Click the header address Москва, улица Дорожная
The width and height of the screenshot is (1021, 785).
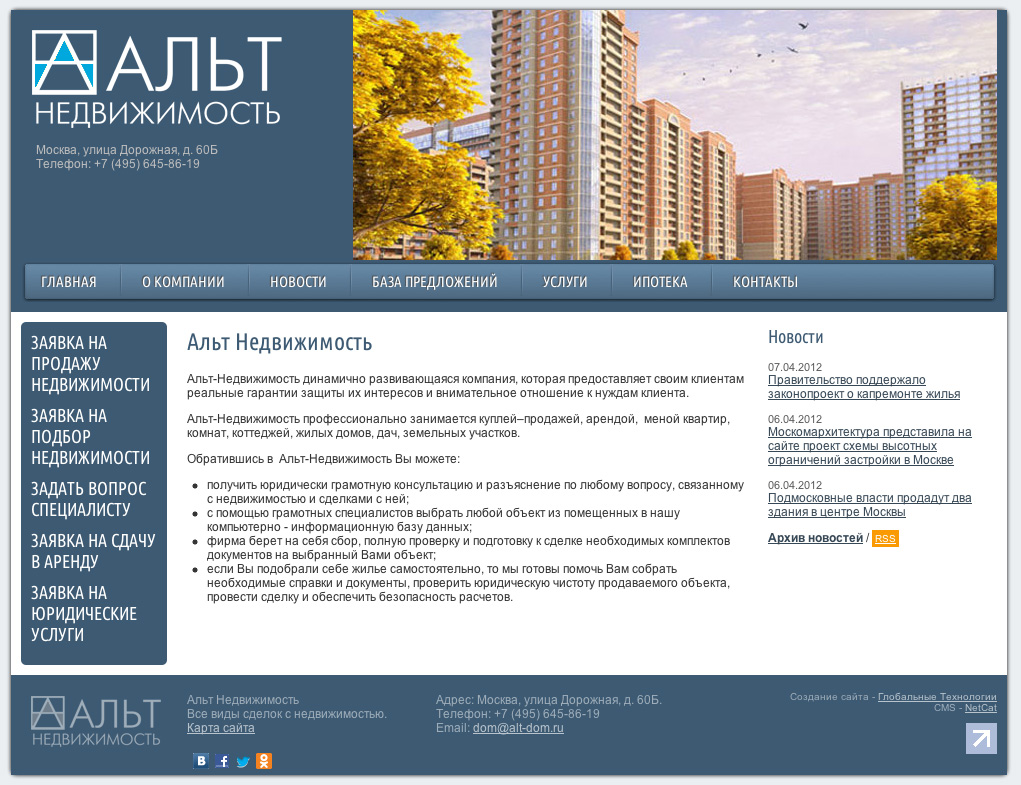pos(126,150)
